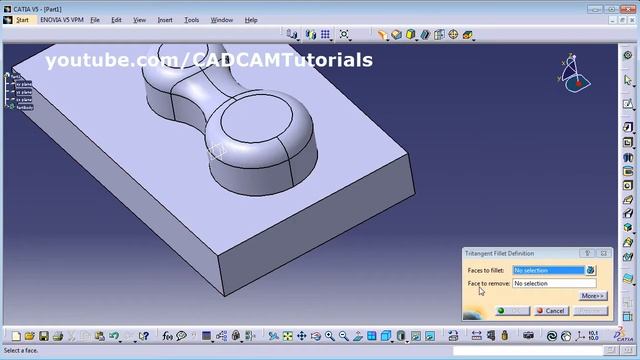This screenshot has width=640, height=360.
Task: Click the Print icon
Action: [58, 336]
